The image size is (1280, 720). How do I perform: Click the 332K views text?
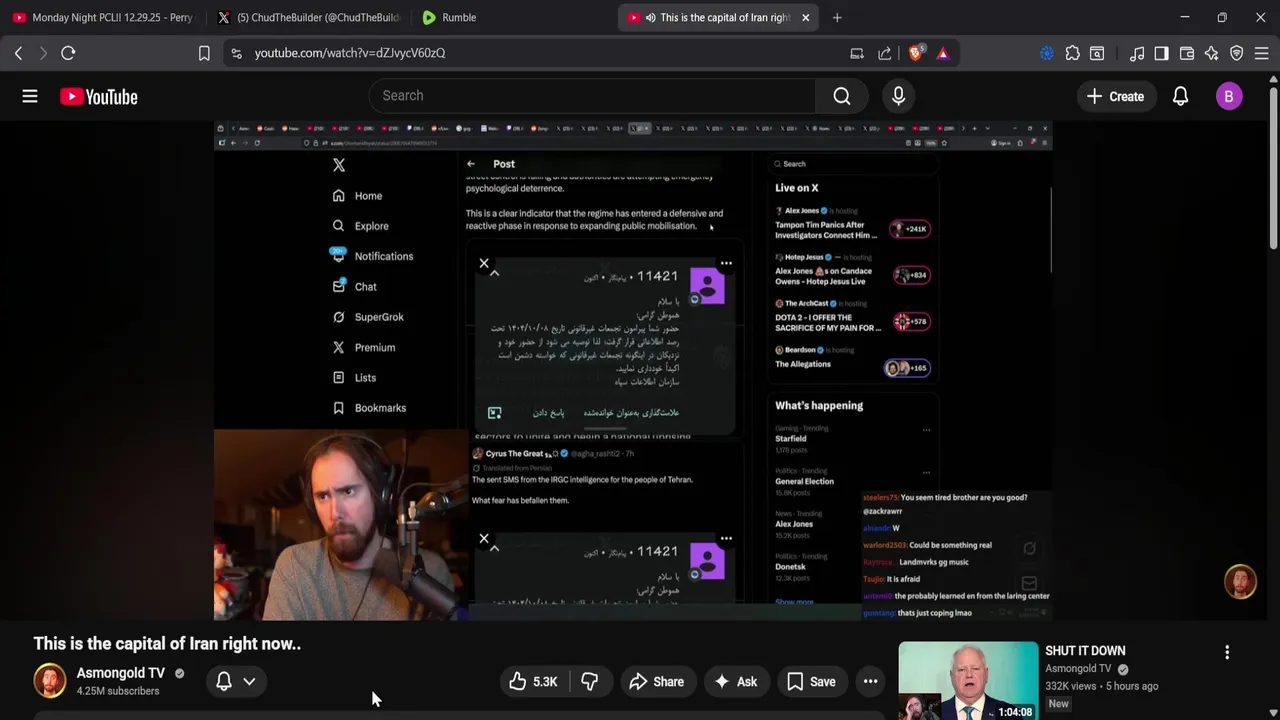(x=1070, y=686)
